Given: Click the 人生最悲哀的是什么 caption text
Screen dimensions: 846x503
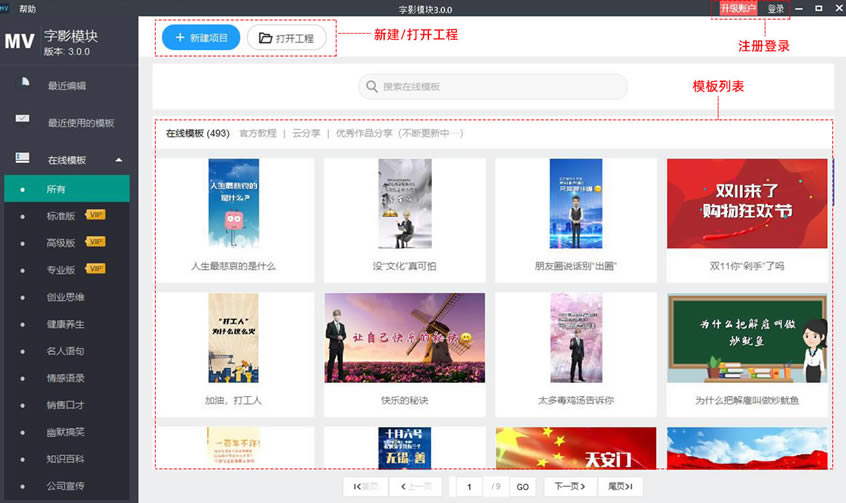Looking at the screenshot, I should (x=234, y=266).
